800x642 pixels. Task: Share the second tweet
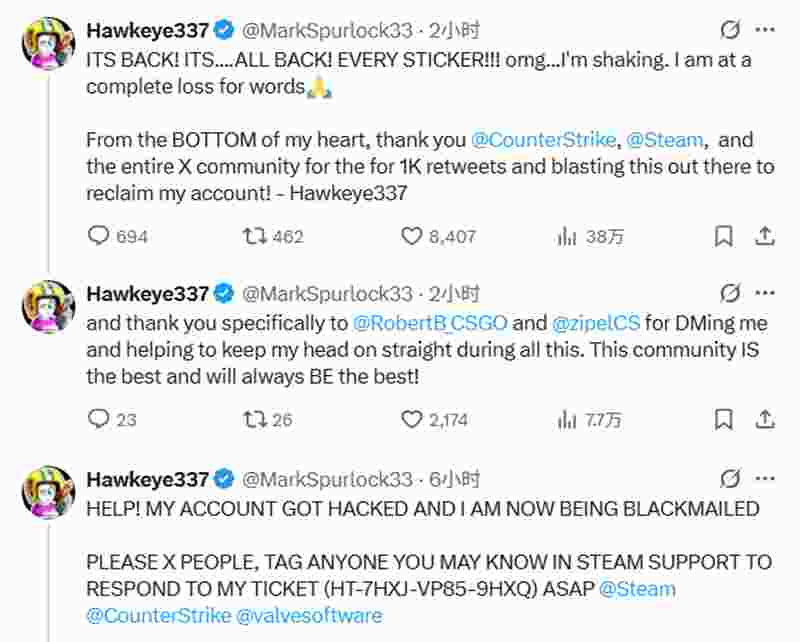point(764,419)
